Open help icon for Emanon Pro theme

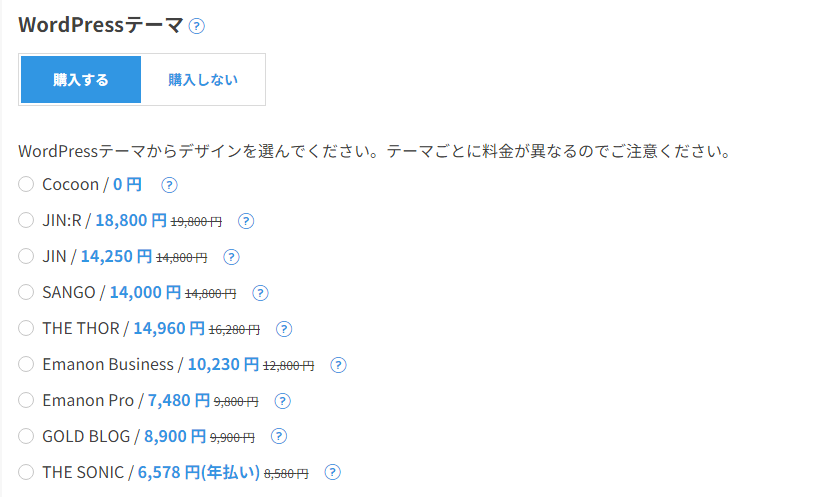pyautogui.click(x=282, y=401)
